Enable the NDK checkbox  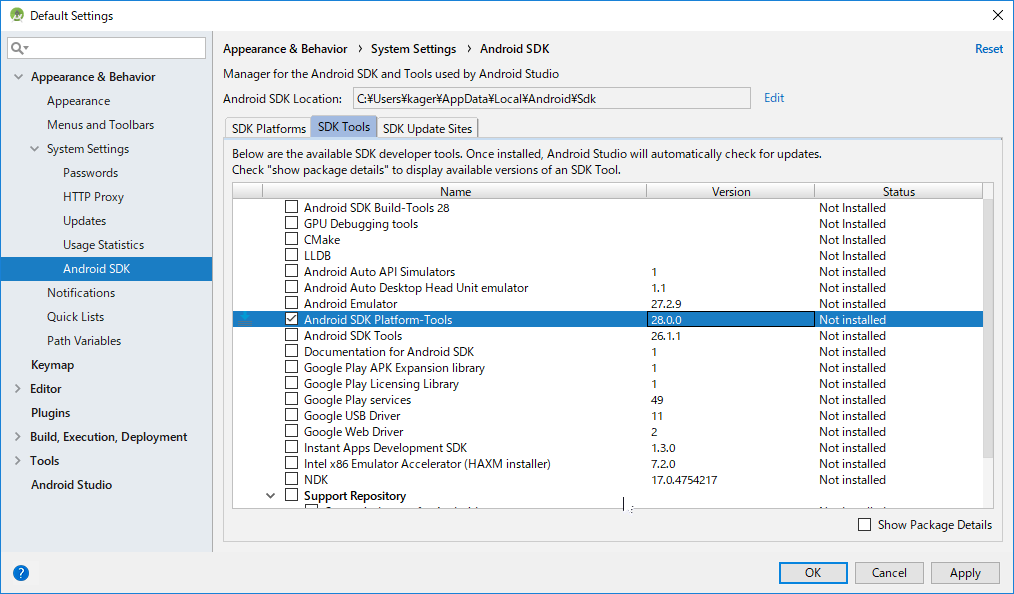click(292, 479)
